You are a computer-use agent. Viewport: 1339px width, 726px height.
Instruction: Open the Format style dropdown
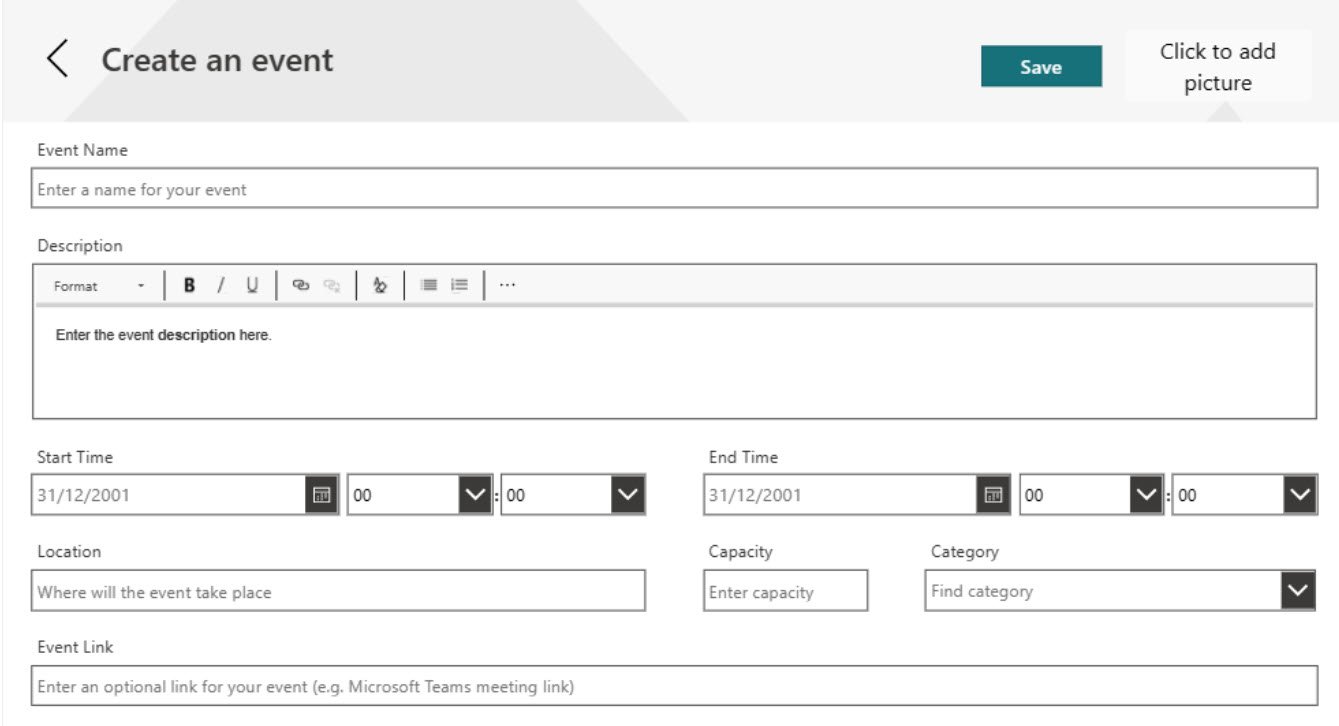[x=99, y=286]
